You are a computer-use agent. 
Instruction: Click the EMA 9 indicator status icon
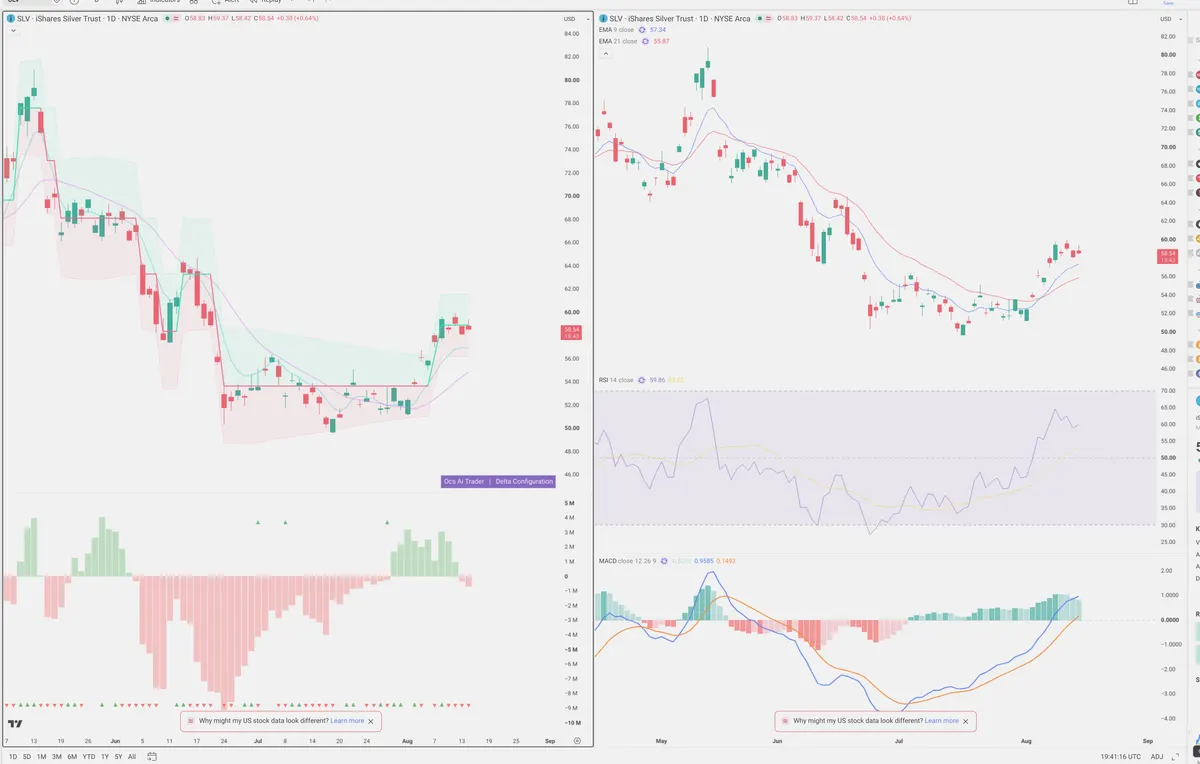click(641, 30)
